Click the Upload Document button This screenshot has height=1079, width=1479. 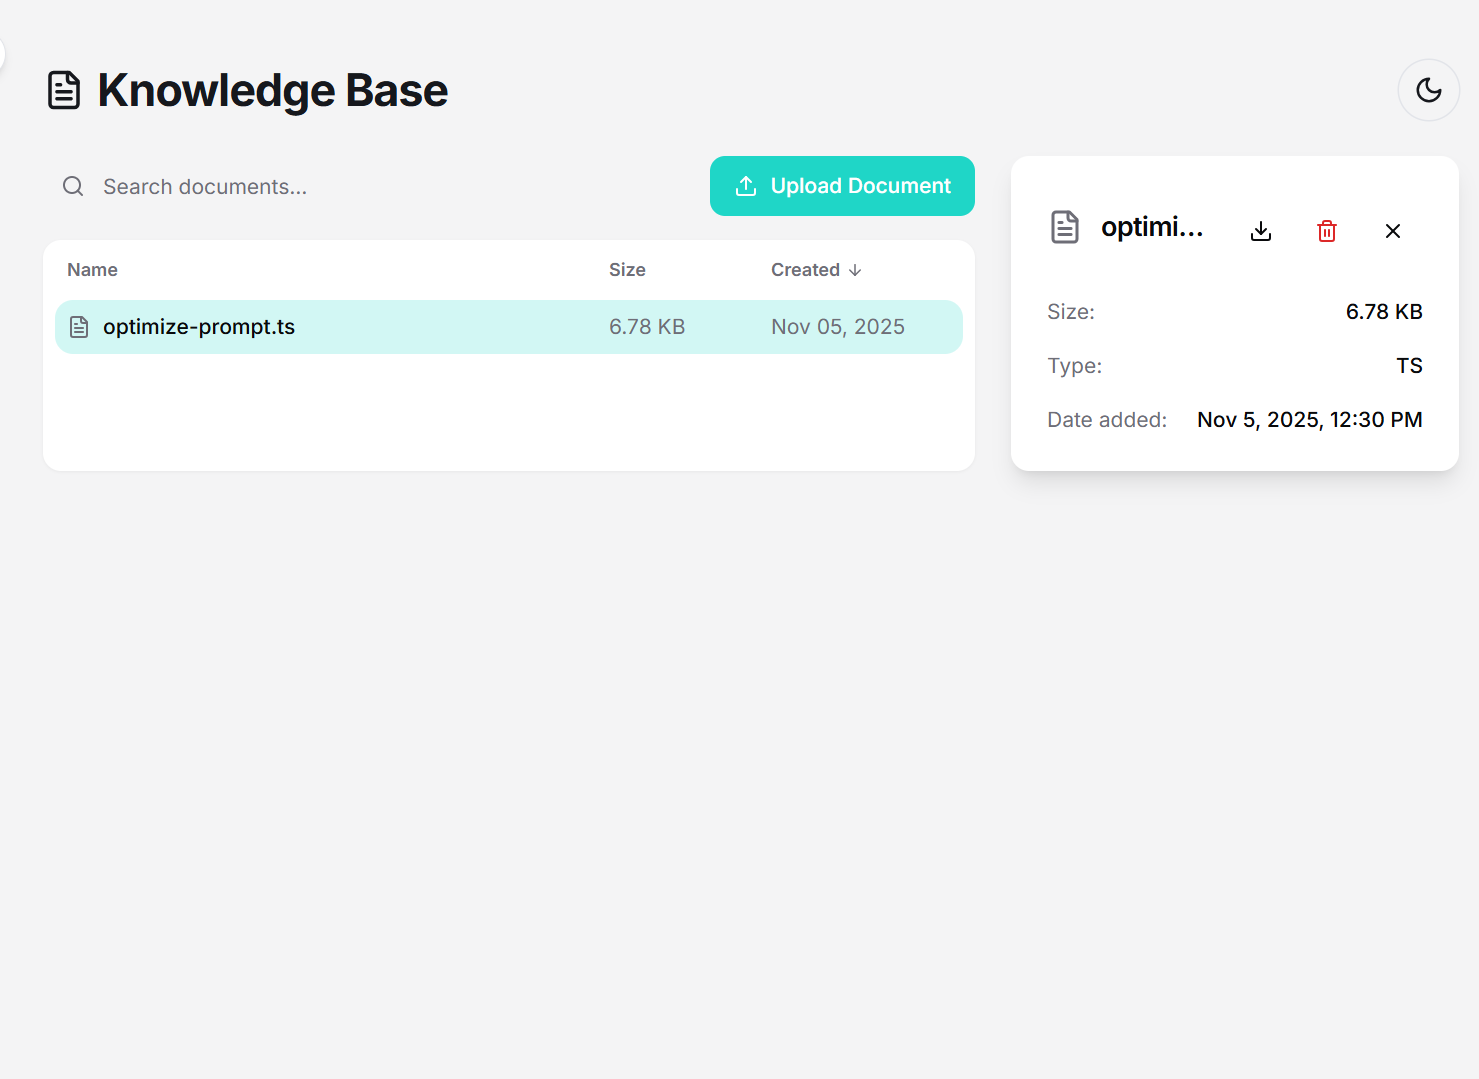(x=841, y=185)
